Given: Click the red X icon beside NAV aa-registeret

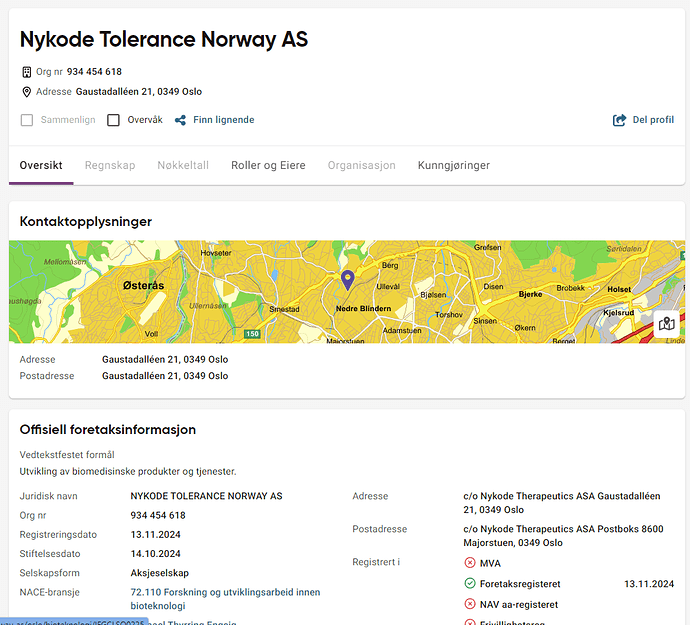Looking at the screenshot, I should tap(470, 604).
